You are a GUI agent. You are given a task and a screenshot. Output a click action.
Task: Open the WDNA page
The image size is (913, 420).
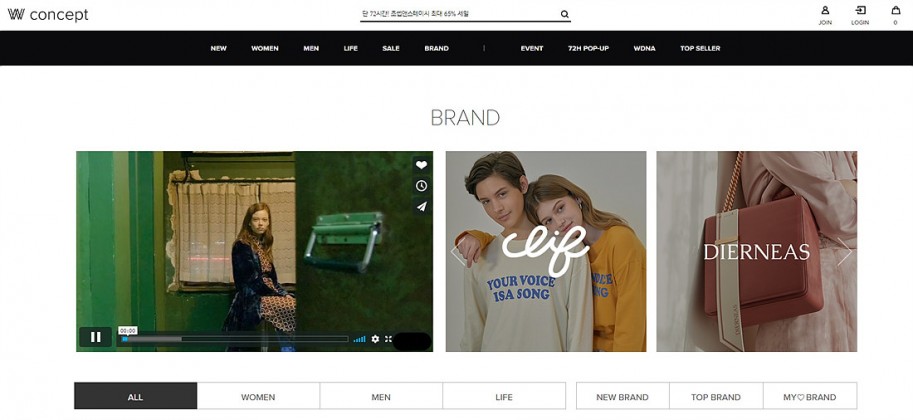[x=645, y=48]
